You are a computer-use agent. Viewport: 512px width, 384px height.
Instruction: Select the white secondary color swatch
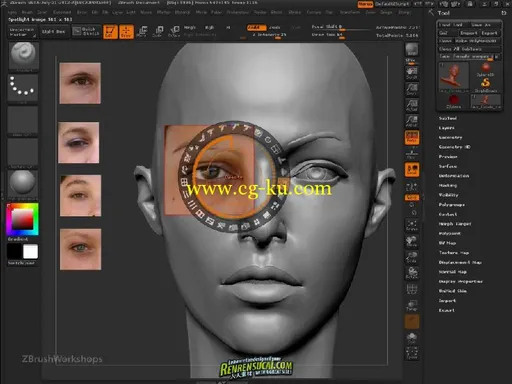[x=30, y=252]
